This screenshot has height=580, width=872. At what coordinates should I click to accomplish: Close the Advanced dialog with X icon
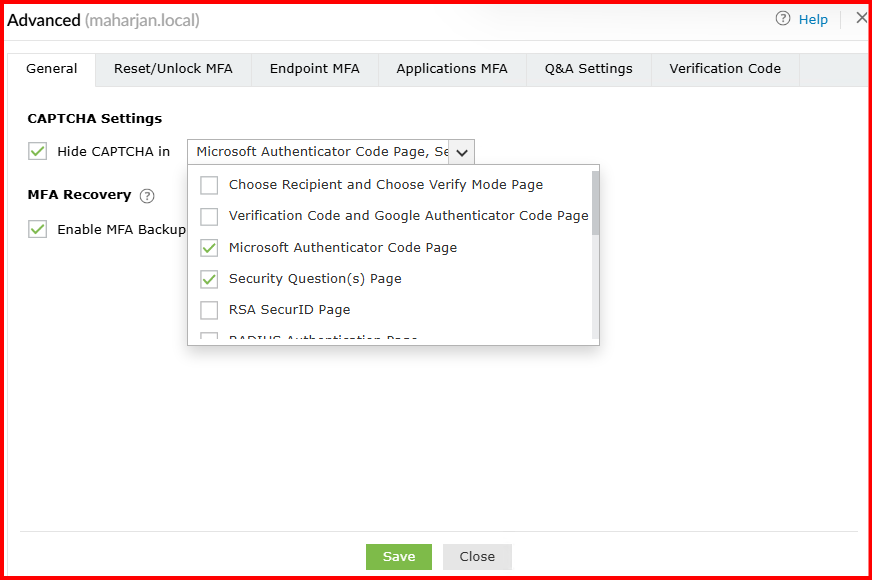(x=861, y=18)
